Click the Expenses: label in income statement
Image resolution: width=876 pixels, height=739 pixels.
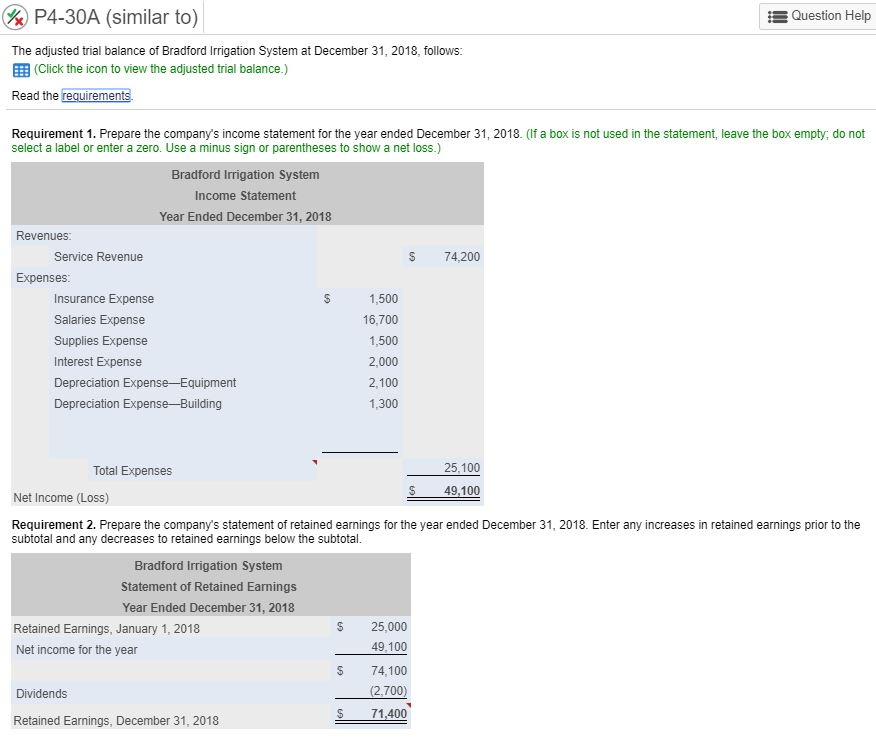43,278
